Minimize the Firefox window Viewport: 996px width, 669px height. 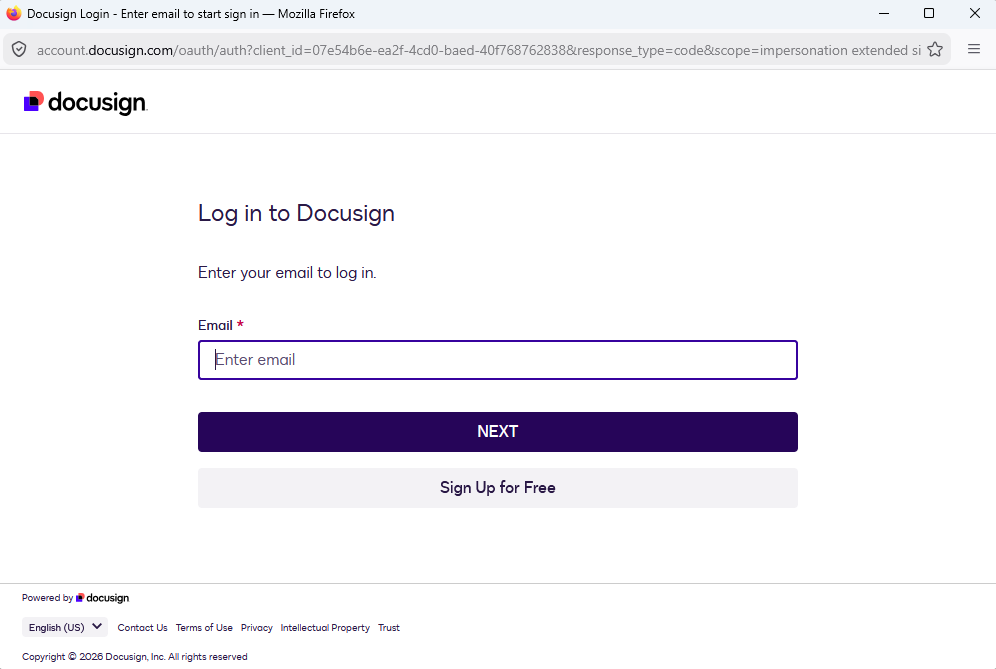[884, 13]
